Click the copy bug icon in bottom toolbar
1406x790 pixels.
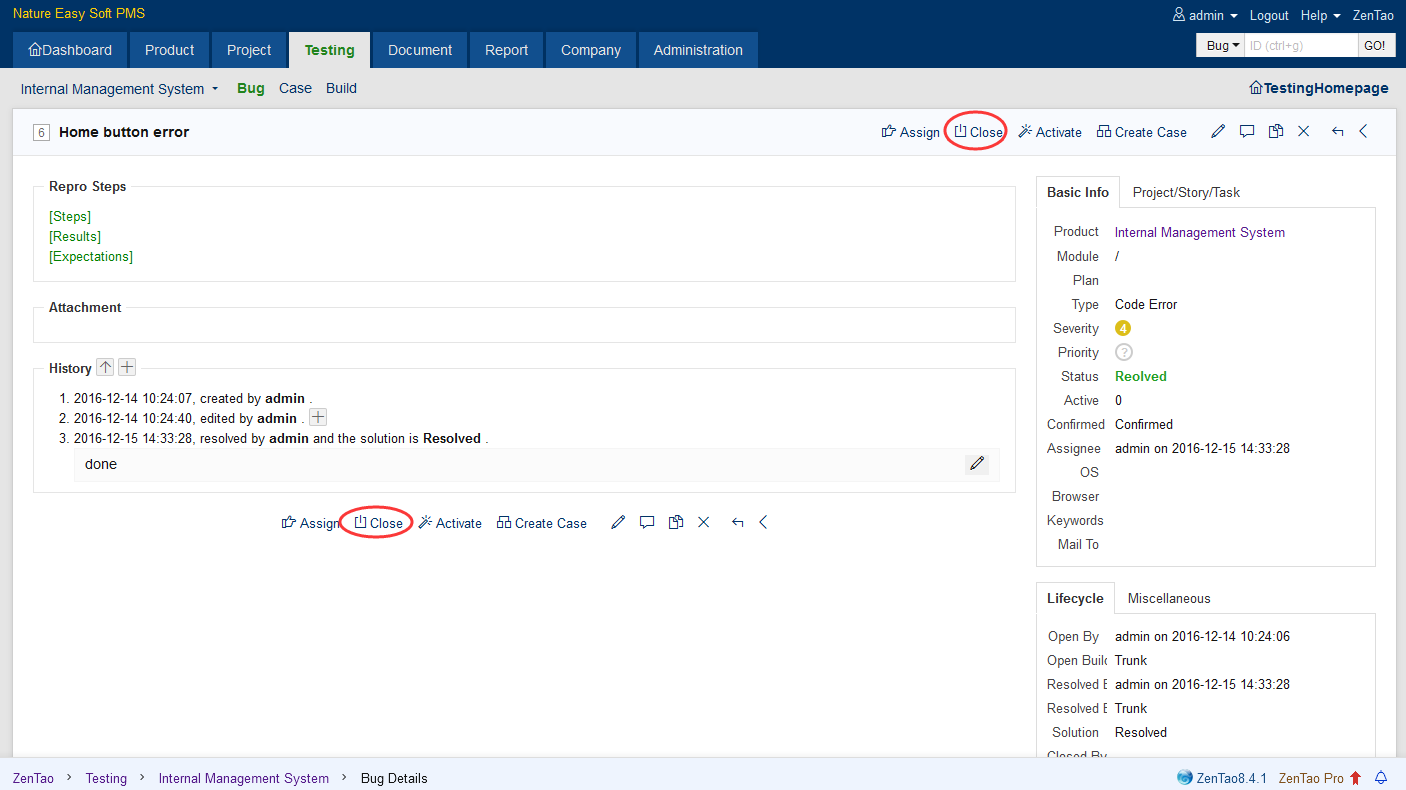[x=676, y=522]
